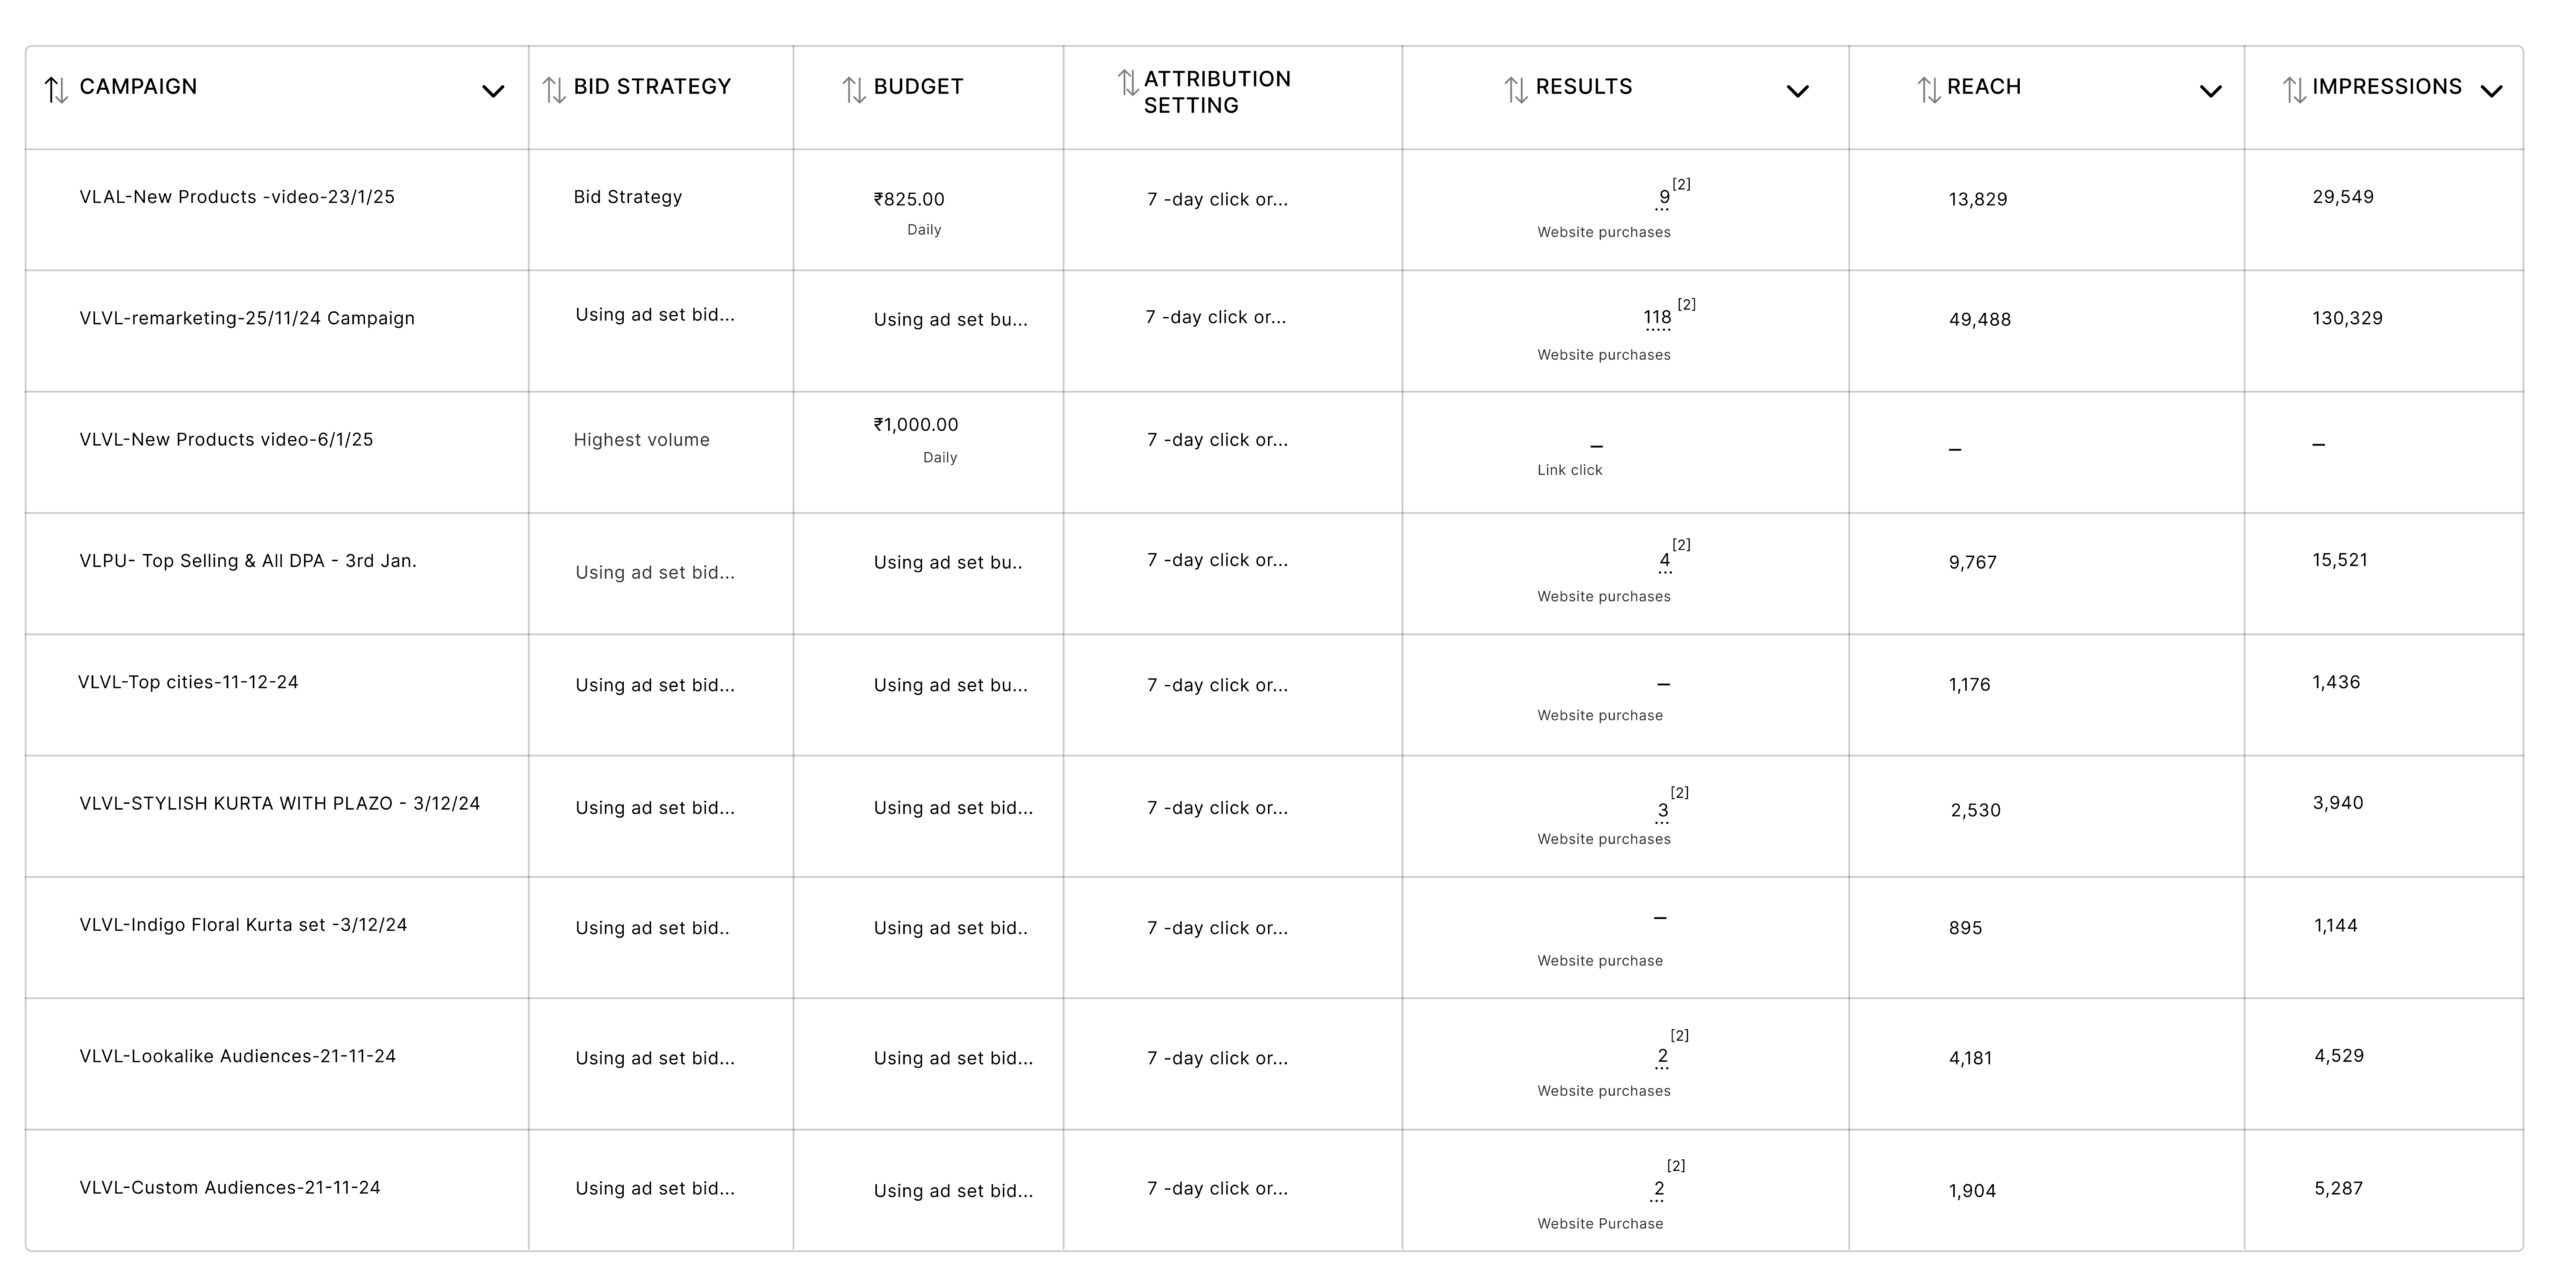Click the Highest volume bid strategy cell
Viewport: 2560px width, 1287px height.
point(641,440)
